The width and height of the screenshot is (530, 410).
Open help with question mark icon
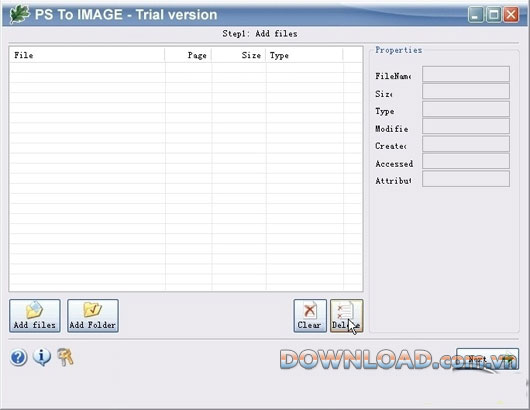pyautogui.click(x=18, y=358)
